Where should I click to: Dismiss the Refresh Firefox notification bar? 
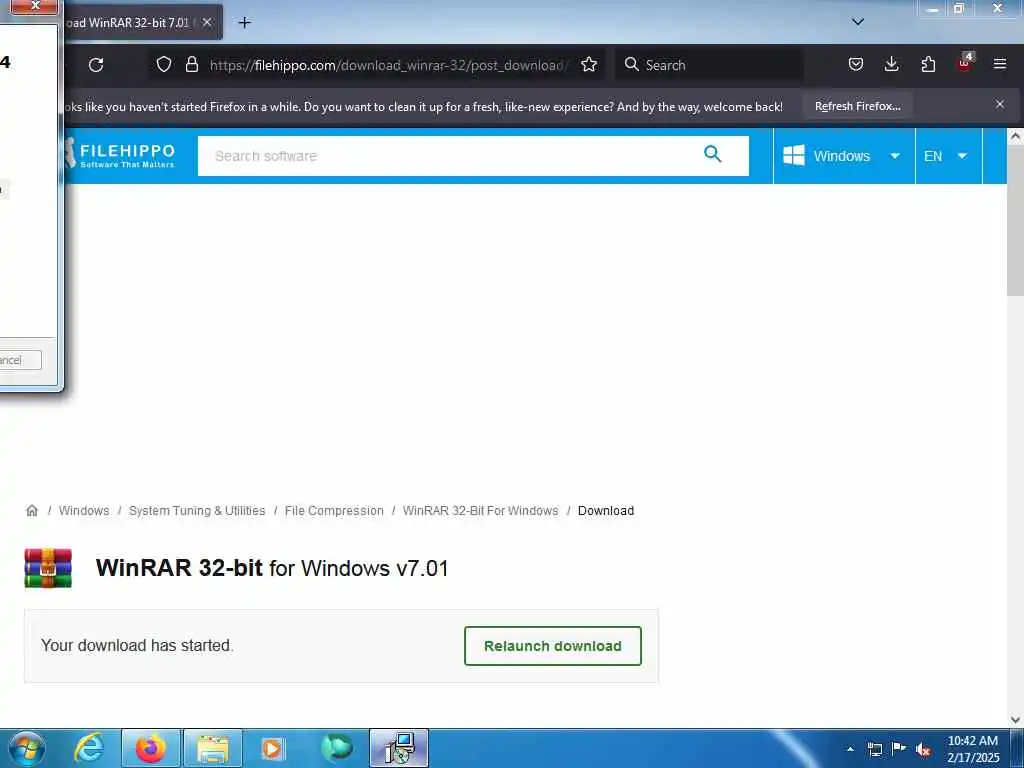tap(1000, 104)
